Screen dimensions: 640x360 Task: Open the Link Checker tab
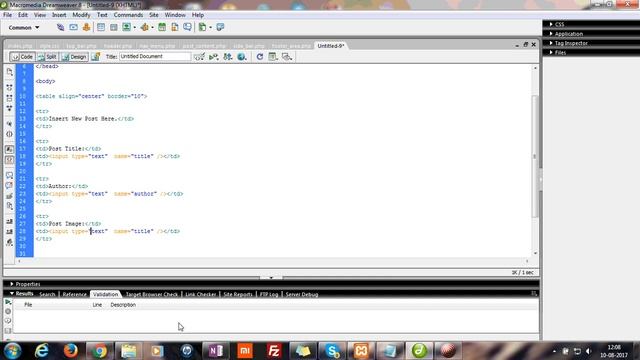click(200, 294)
